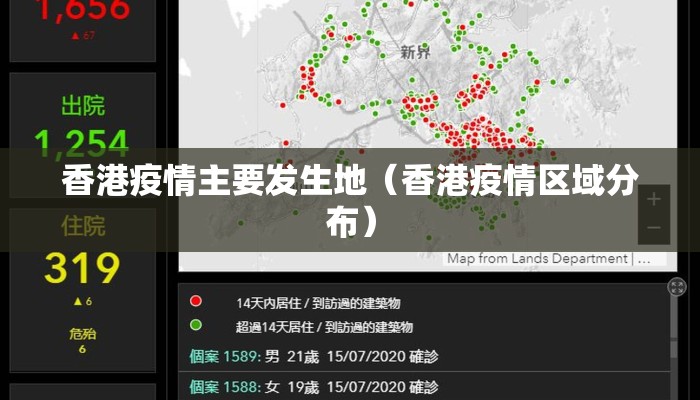The width and height of the screenshot is (700, 400).
Task: Click the map zoom out minus button
Action: pyautogui.click(x=654, y=228)
